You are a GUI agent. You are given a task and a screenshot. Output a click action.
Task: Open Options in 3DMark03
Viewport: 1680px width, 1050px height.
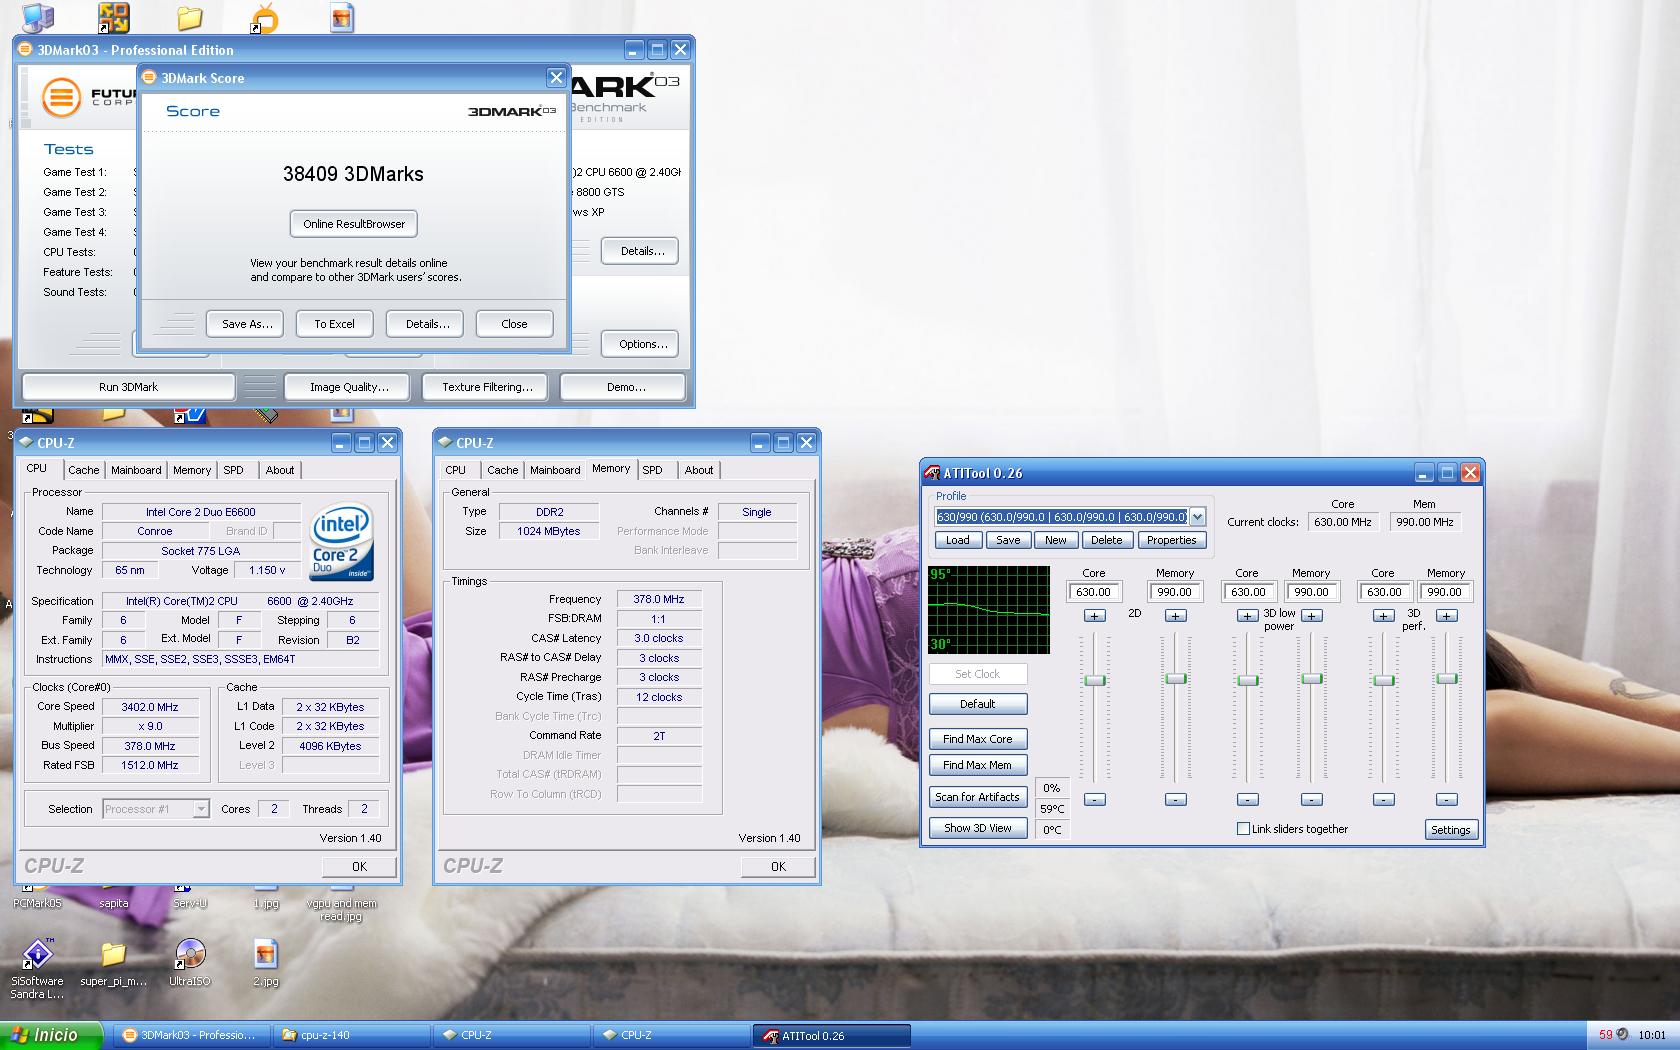640,344
